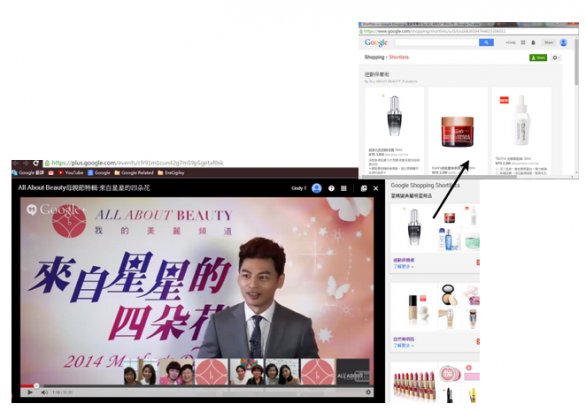Reload the Google+ page
The image size is (586, 411).
pyautogui.click(x=36, y=163)
